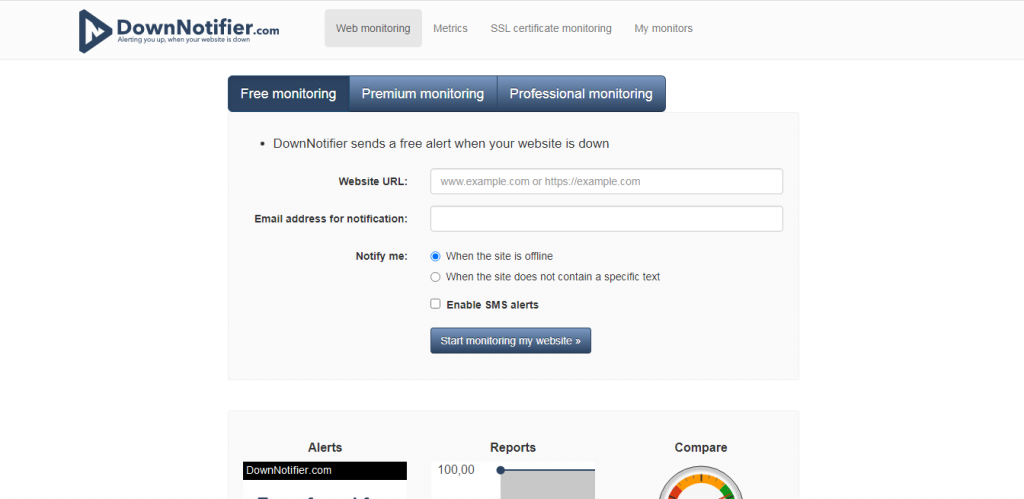Click the Alerts heading
Viewport: 1024px width, 499px height.
(325, 447)
